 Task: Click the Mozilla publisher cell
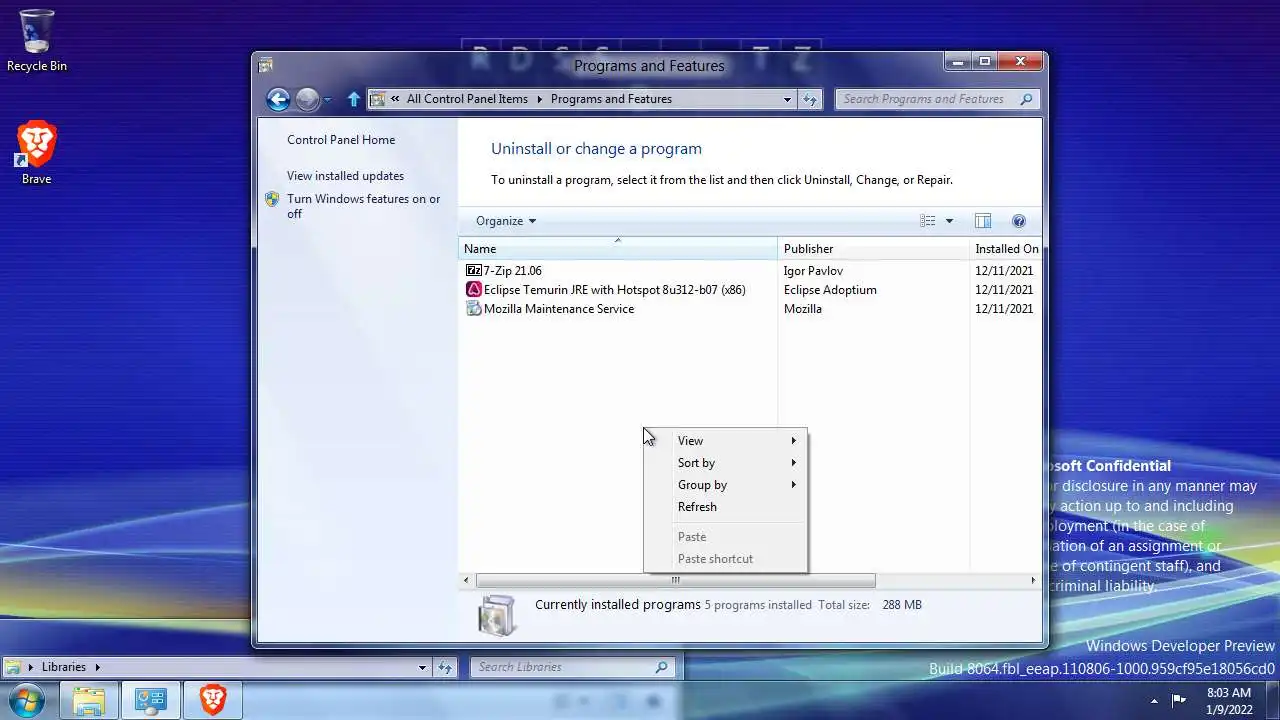[802, 309]
